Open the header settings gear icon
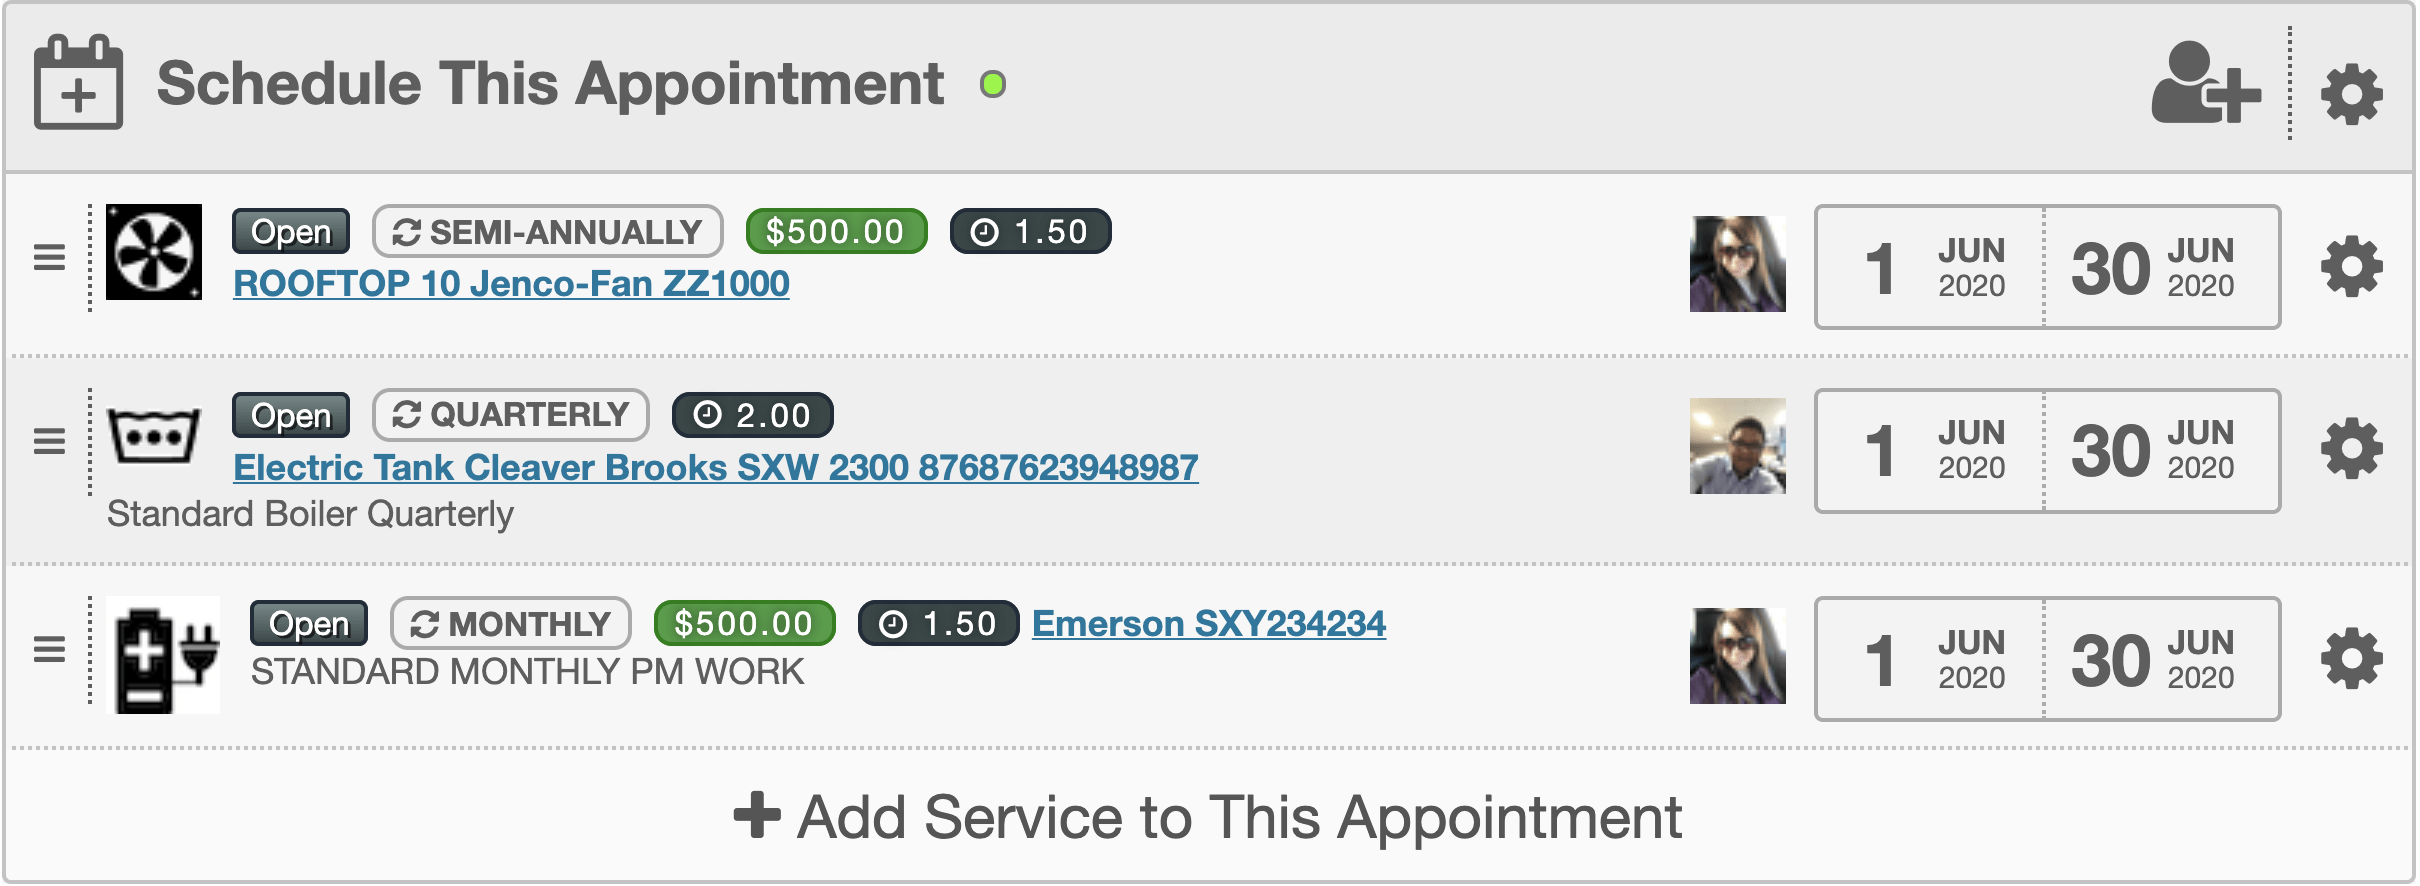 [2351, 94]
